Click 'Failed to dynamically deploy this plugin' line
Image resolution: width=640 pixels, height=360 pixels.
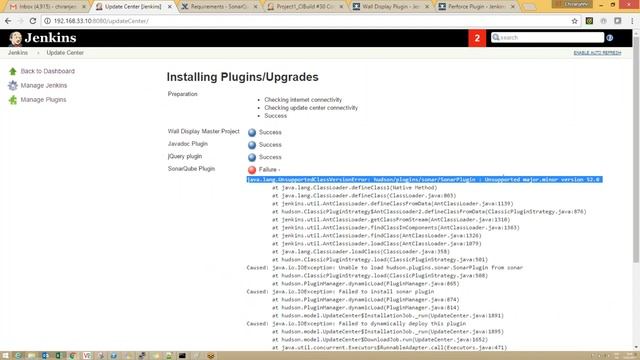[356, 323]
